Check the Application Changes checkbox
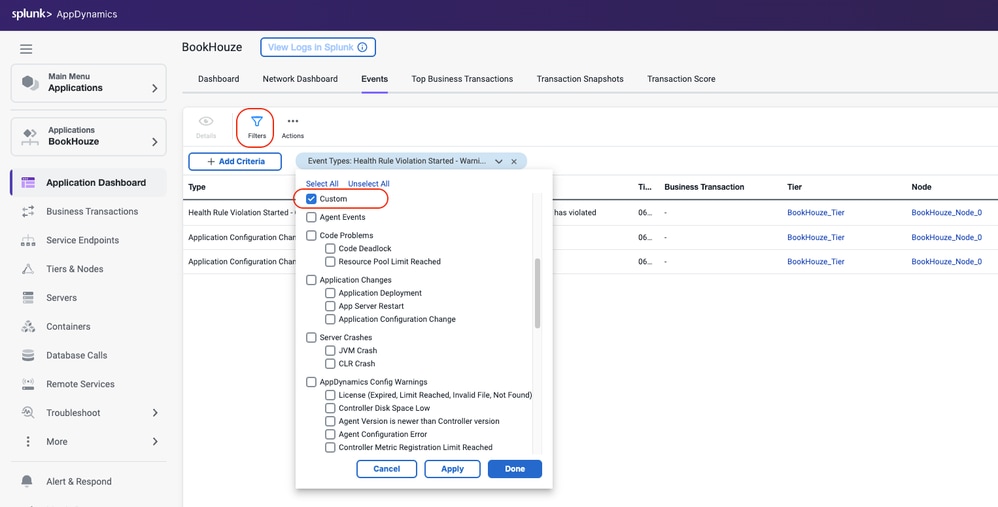Image resolution: width=998 pixels, height=507 pixels. [311, 280]
